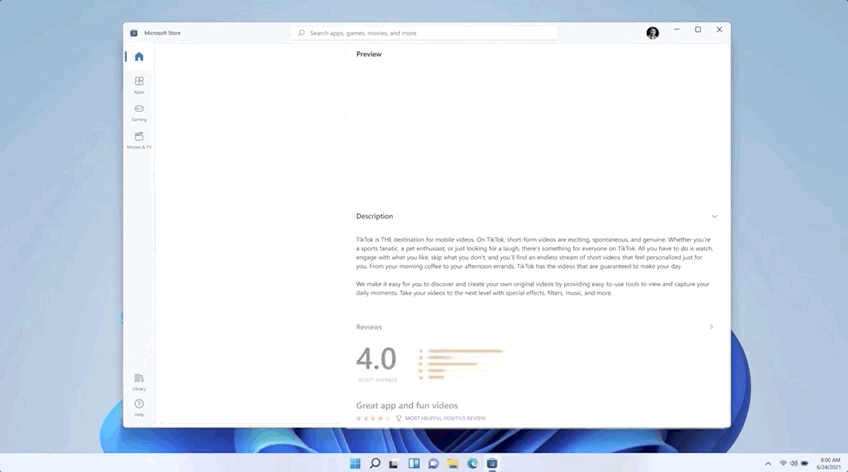Focus the Search apps, games, movies field
The height and width of the screenshot is (472, 848).
(x=424, y=33)
